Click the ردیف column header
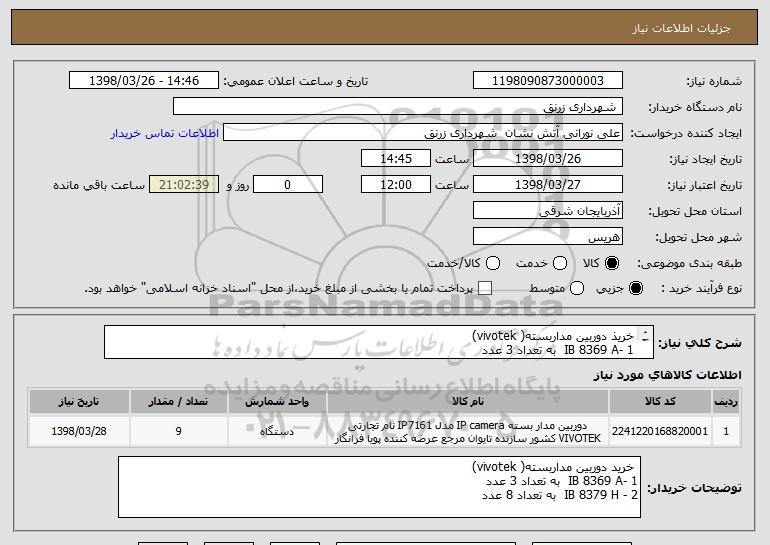The width and height of the screenshot is (770, 545). pyautogui.click(x=726, y=402)
